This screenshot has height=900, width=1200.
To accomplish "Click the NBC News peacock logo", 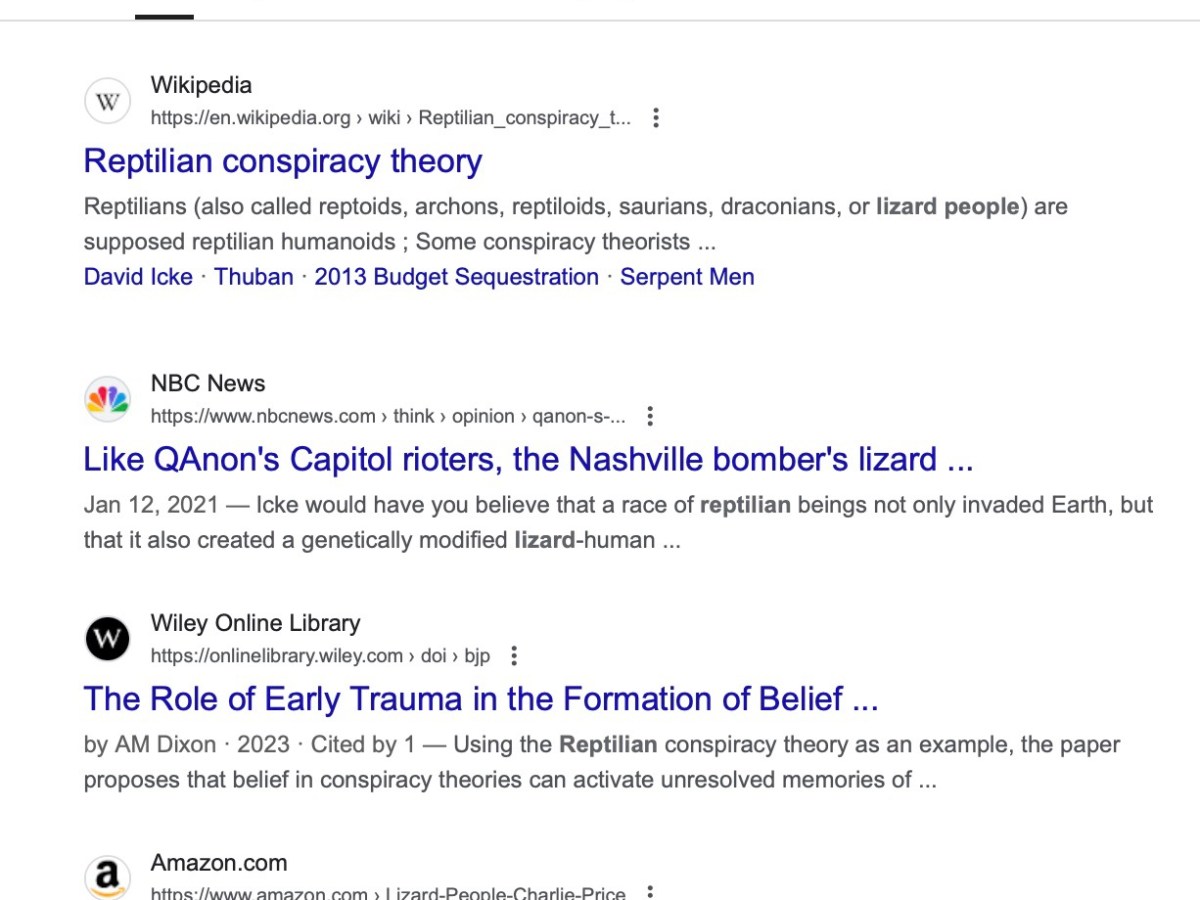I will [107, 398].
